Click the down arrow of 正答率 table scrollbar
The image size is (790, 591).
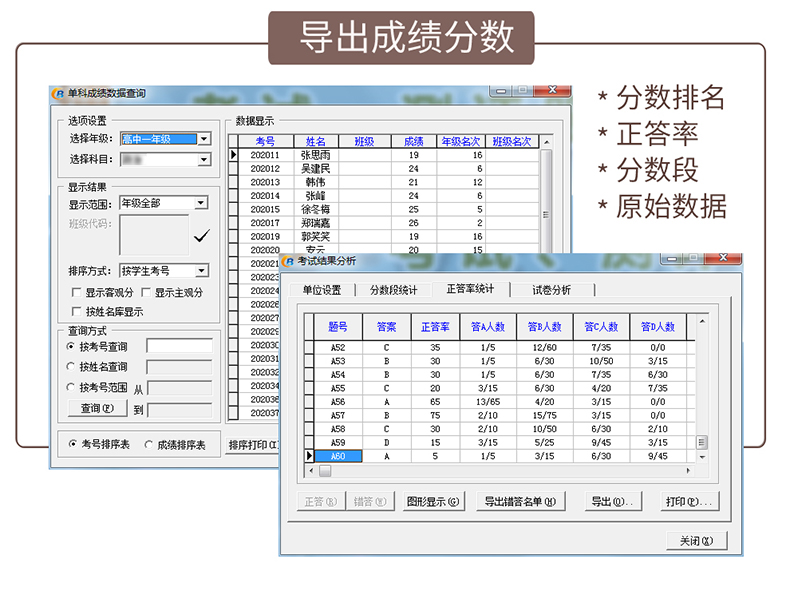(x=702, y=456)
